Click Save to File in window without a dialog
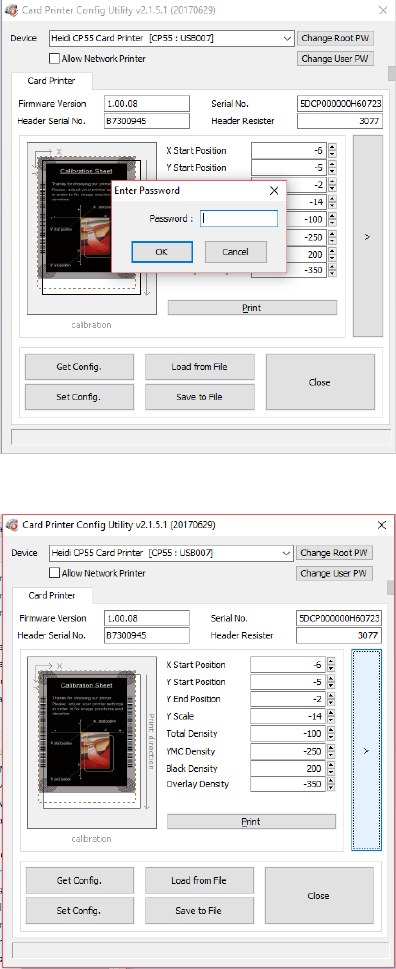The width and height of the screenshot is (396, 969). click(199, 910)
